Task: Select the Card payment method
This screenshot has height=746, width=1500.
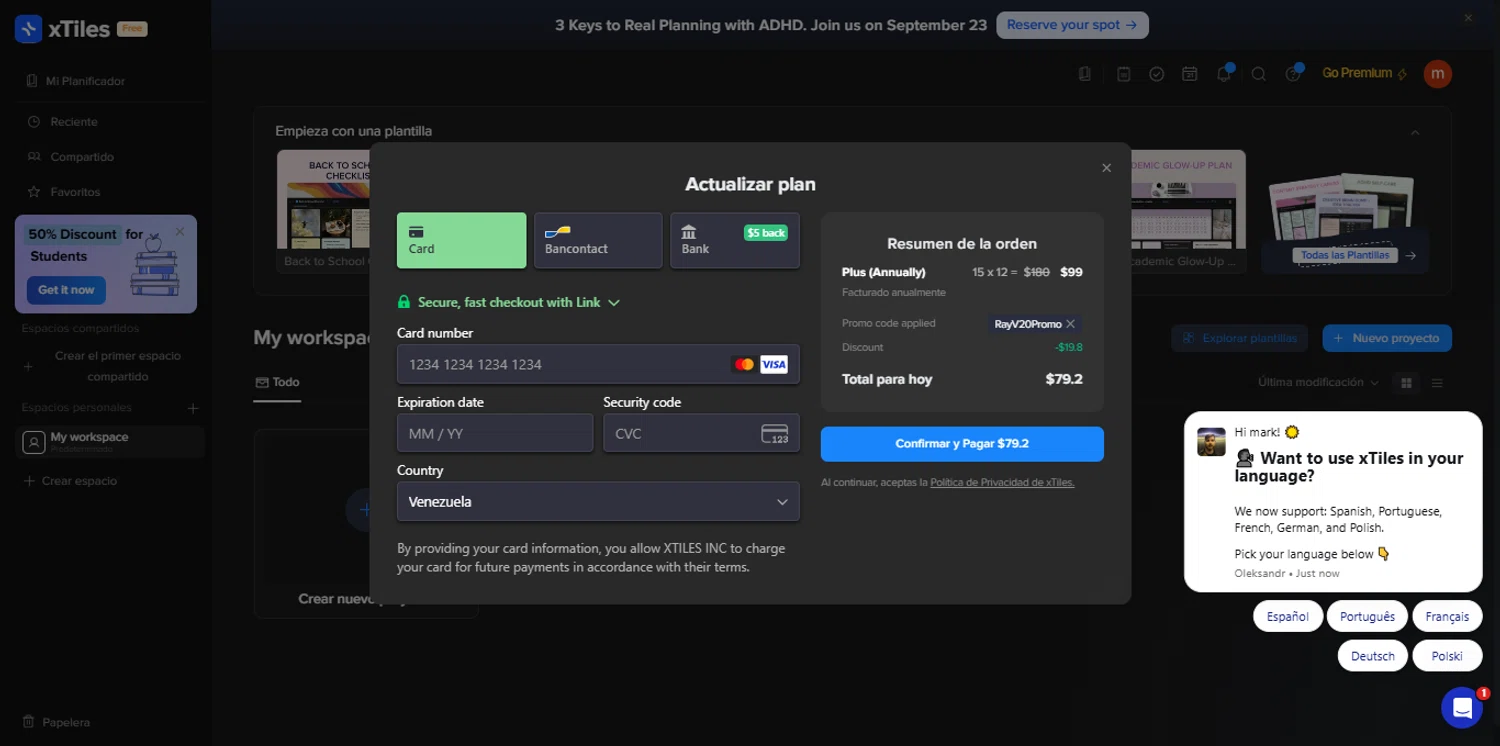Action: click(x=461, y=240)
